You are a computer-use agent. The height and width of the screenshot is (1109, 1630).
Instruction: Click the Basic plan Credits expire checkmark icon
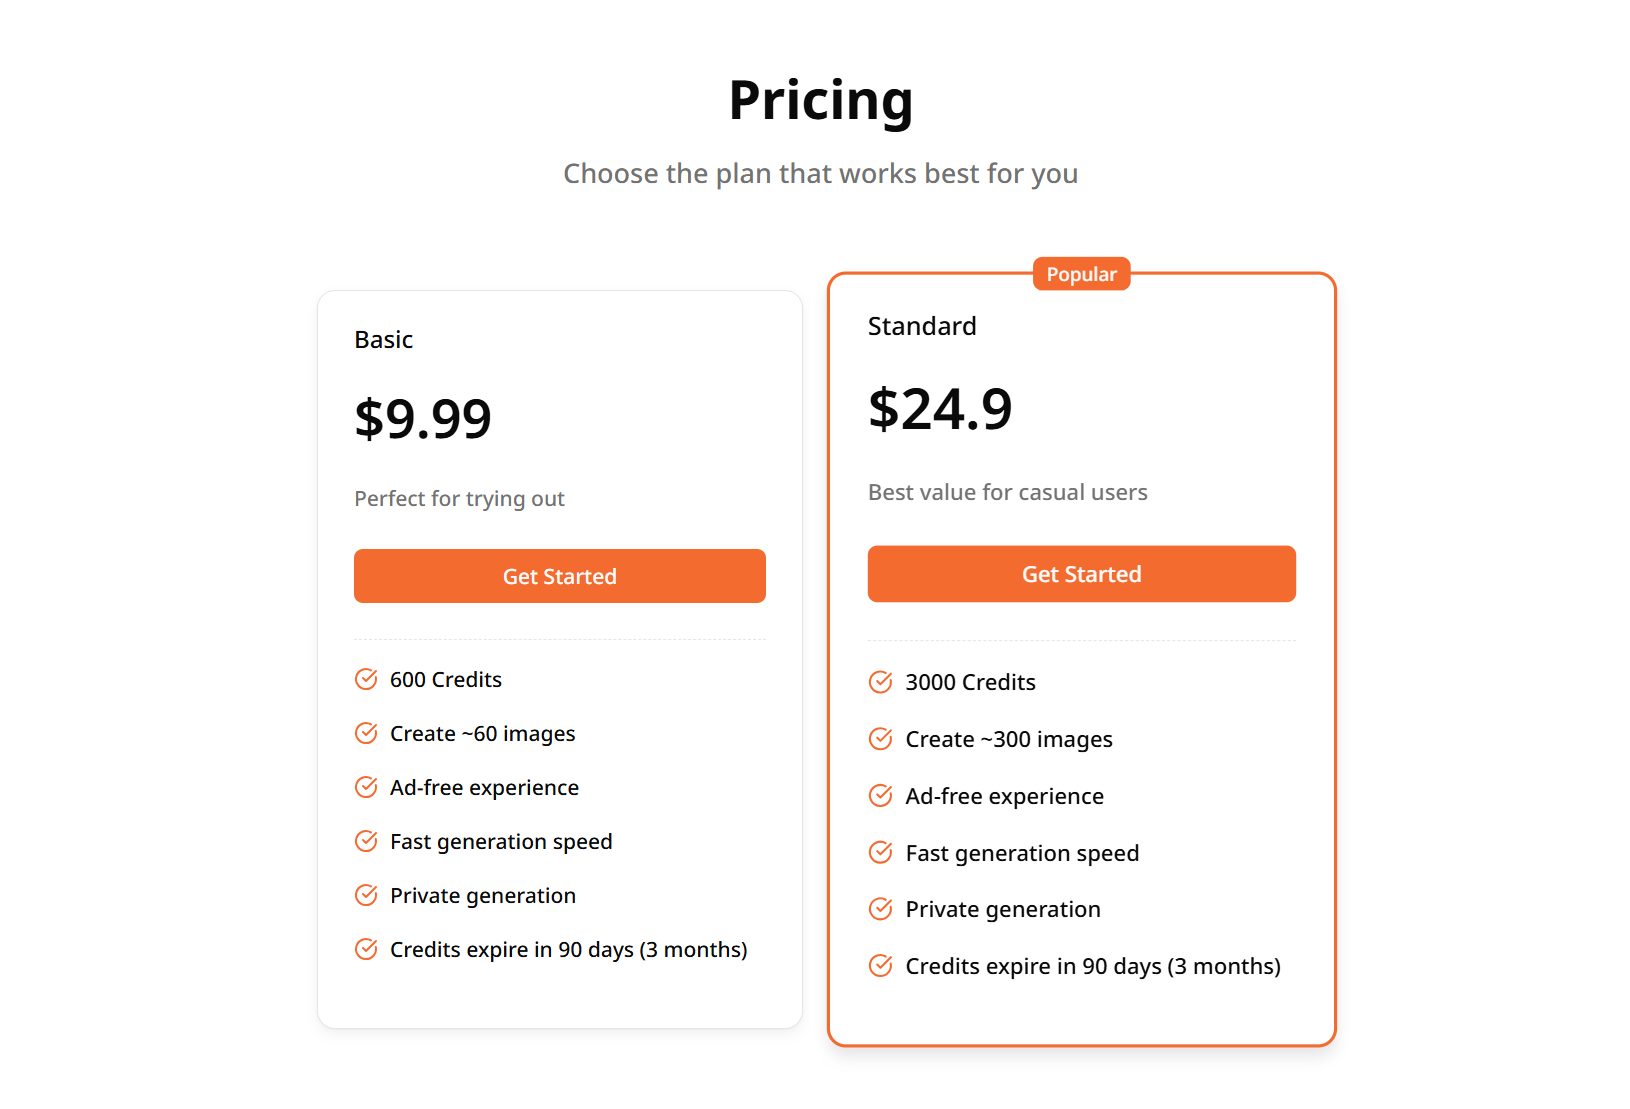click(366, 950)
